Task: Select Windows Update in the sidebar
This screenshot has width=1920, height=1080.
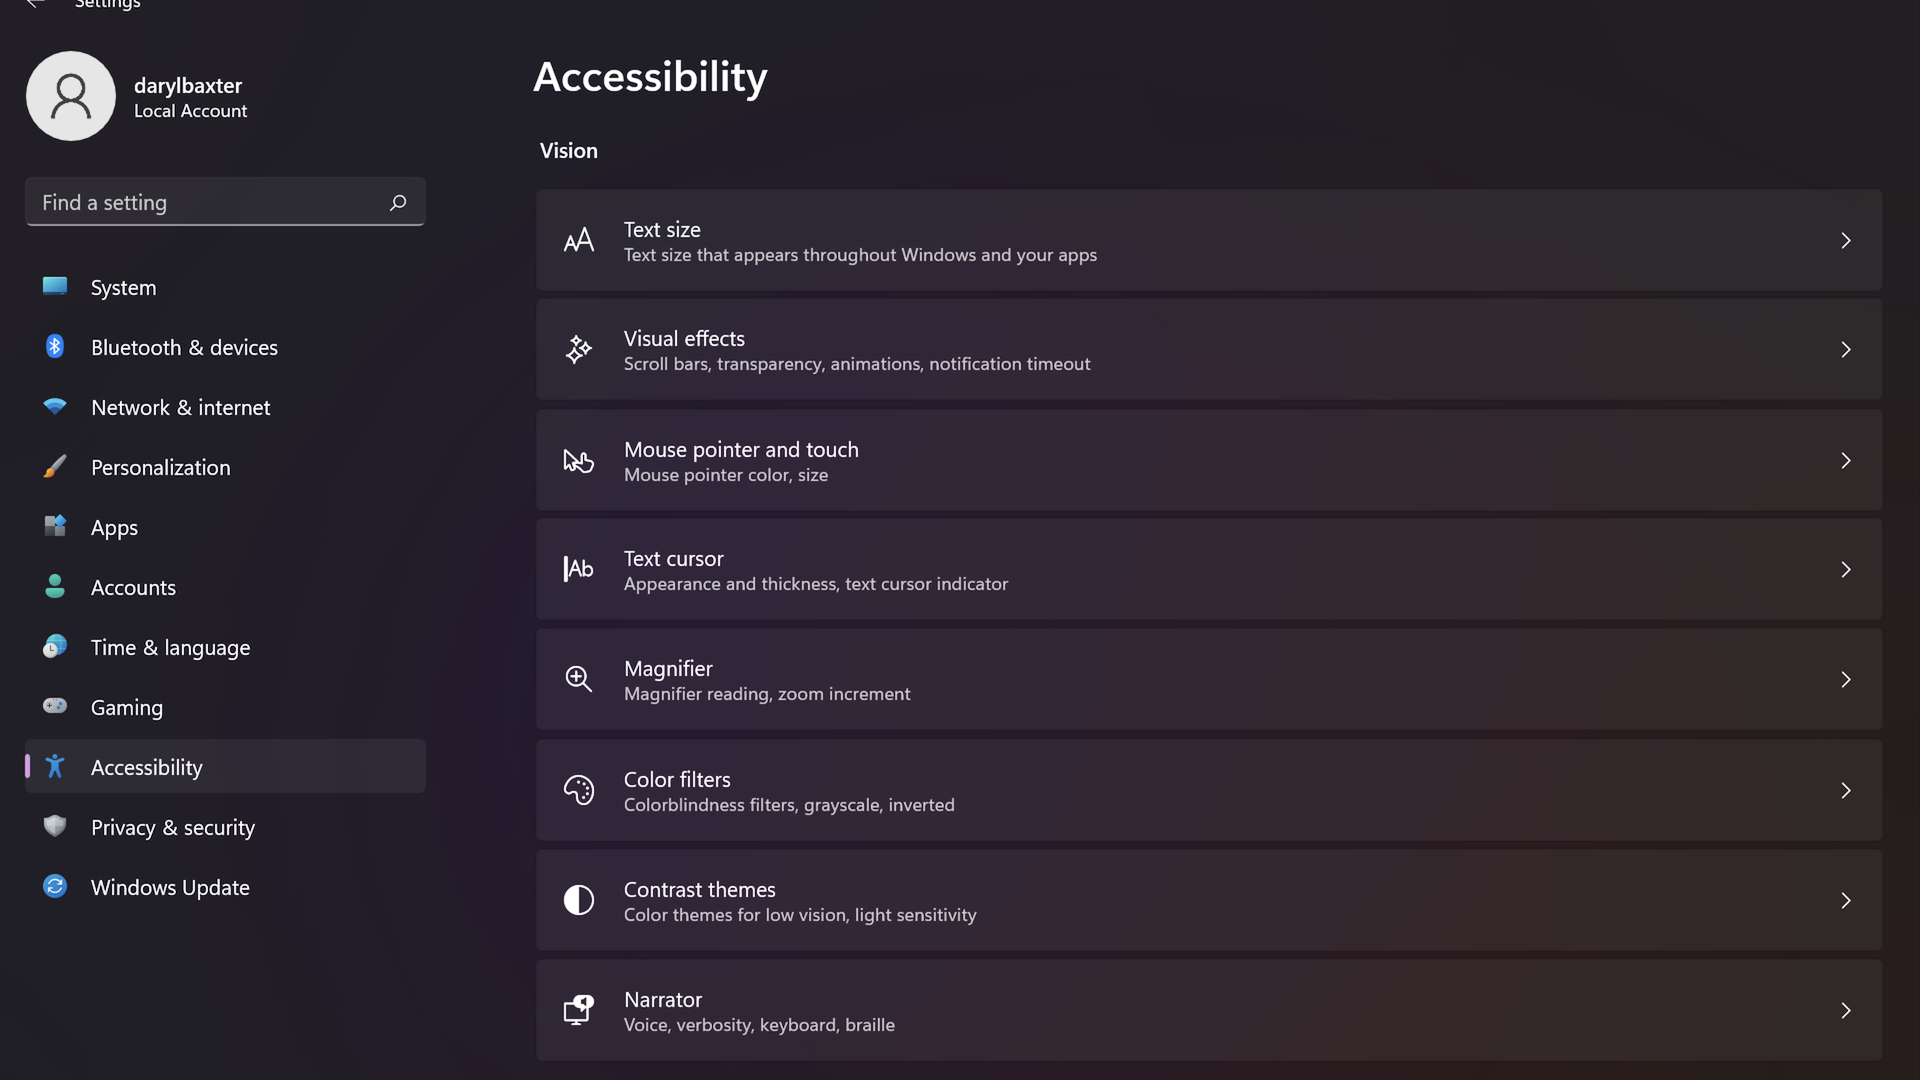Action: click(170, 888)
